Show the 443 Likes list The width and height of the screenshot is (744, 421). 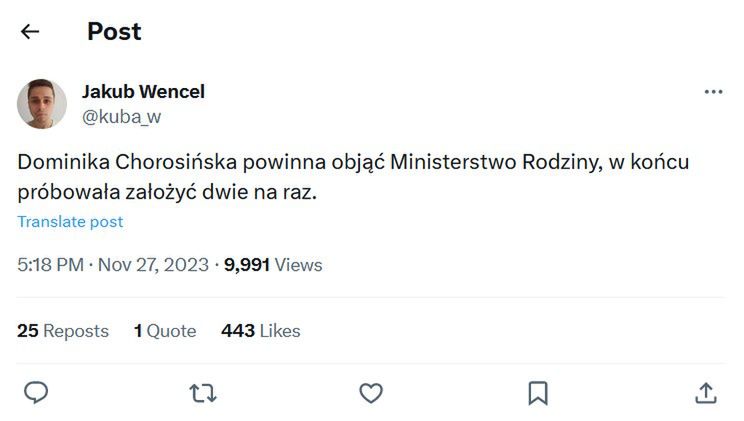261,331
